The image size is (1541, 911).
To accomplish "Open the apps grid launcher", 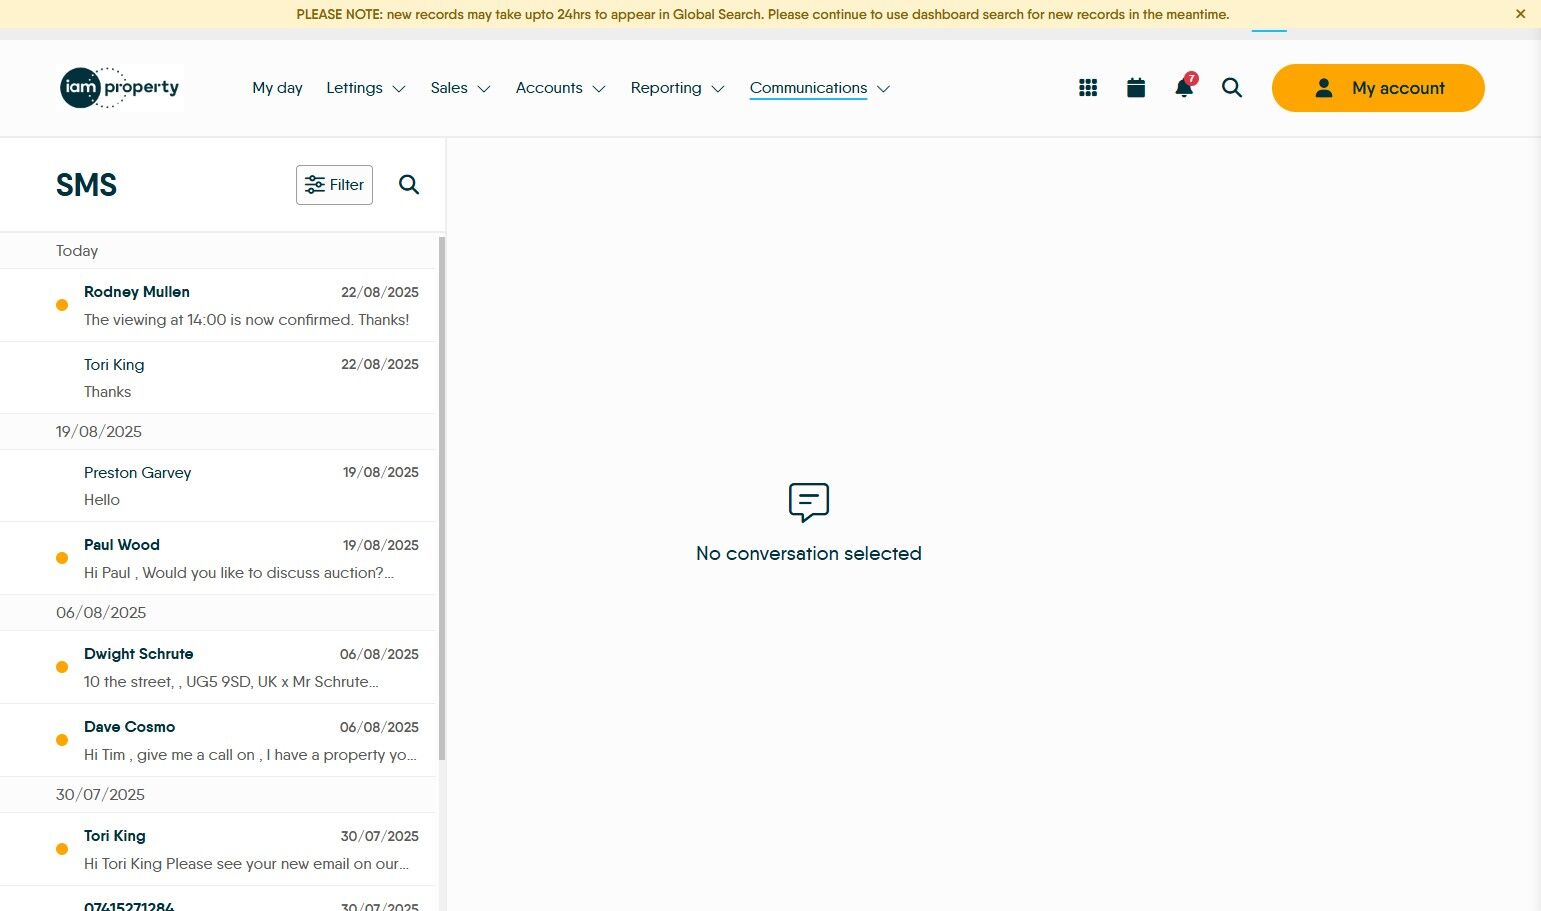I will pos(1087,87).
